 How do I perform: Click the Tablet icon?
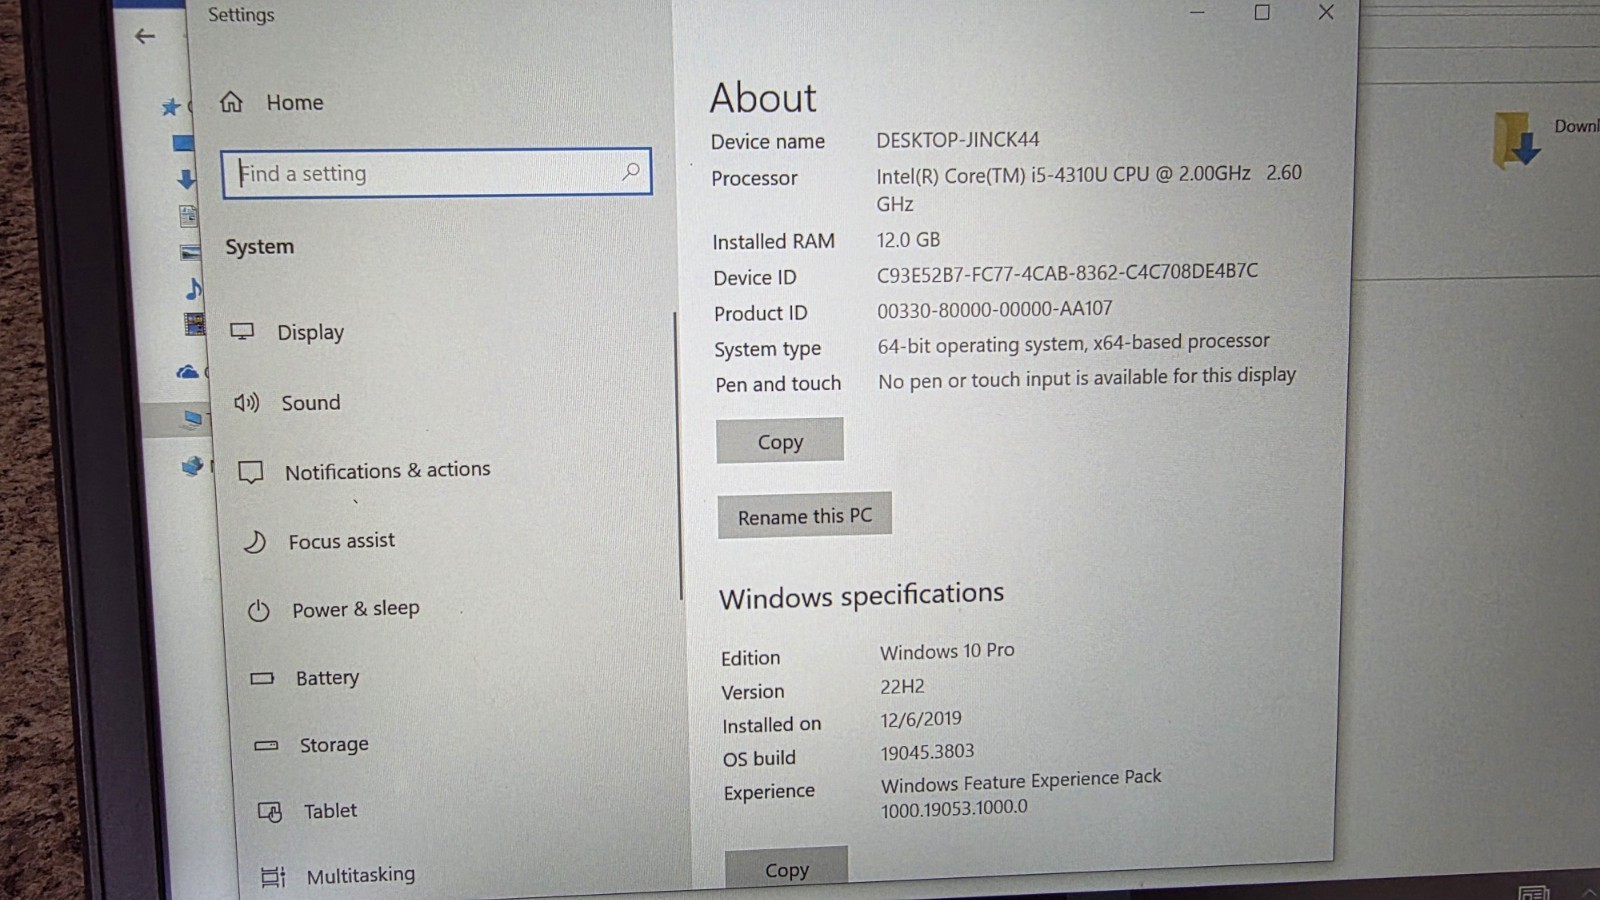pos(270,811)
